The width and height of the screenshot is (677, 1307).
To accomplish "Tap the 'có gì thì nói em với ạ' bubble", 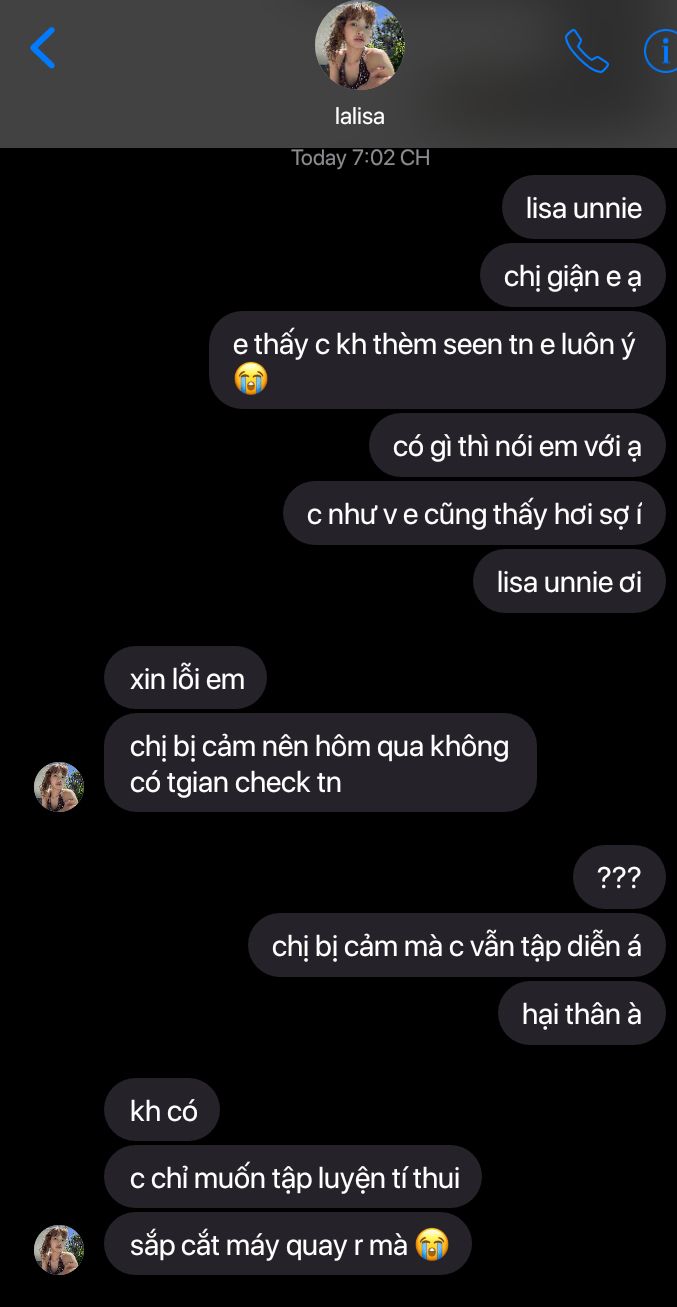I will (x=517, y=446).
